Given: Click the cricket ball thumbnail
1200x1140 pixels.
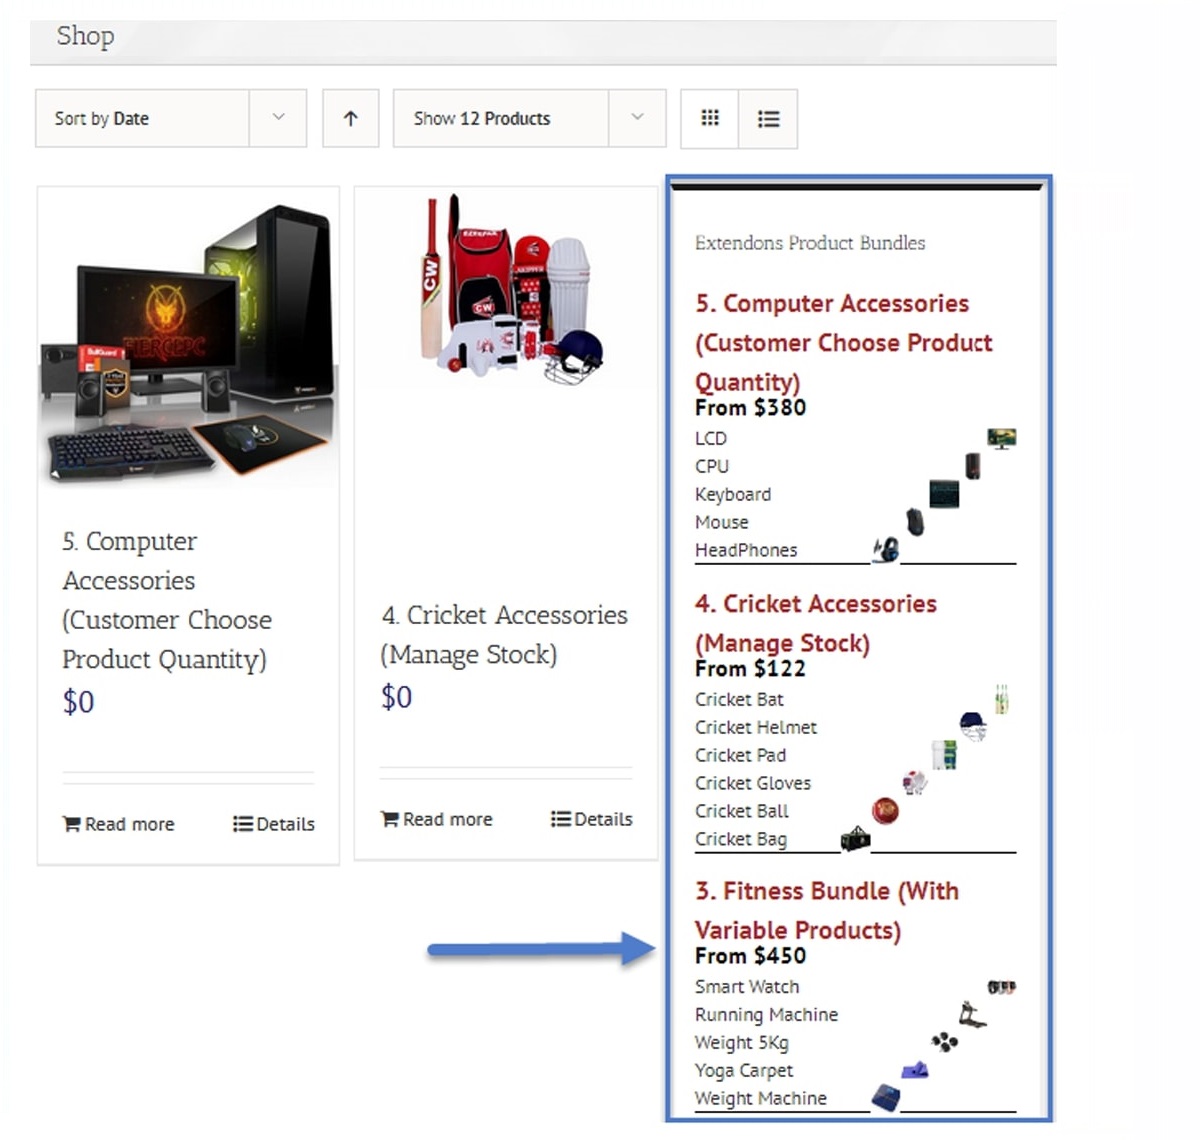Looking at the screenshot, I should click(885, 811).
